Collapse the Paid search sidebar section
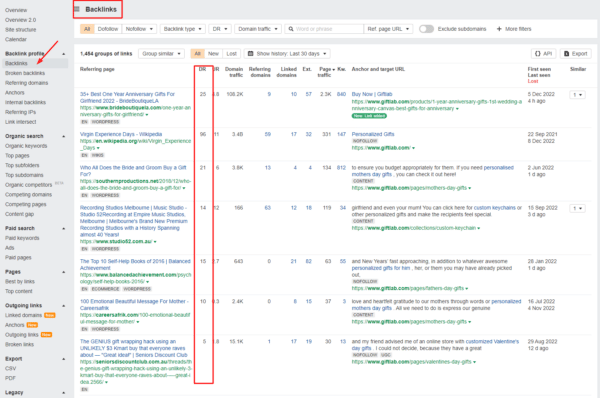The width and height of the screenshot is (600, 398). [x=64, y=228]
